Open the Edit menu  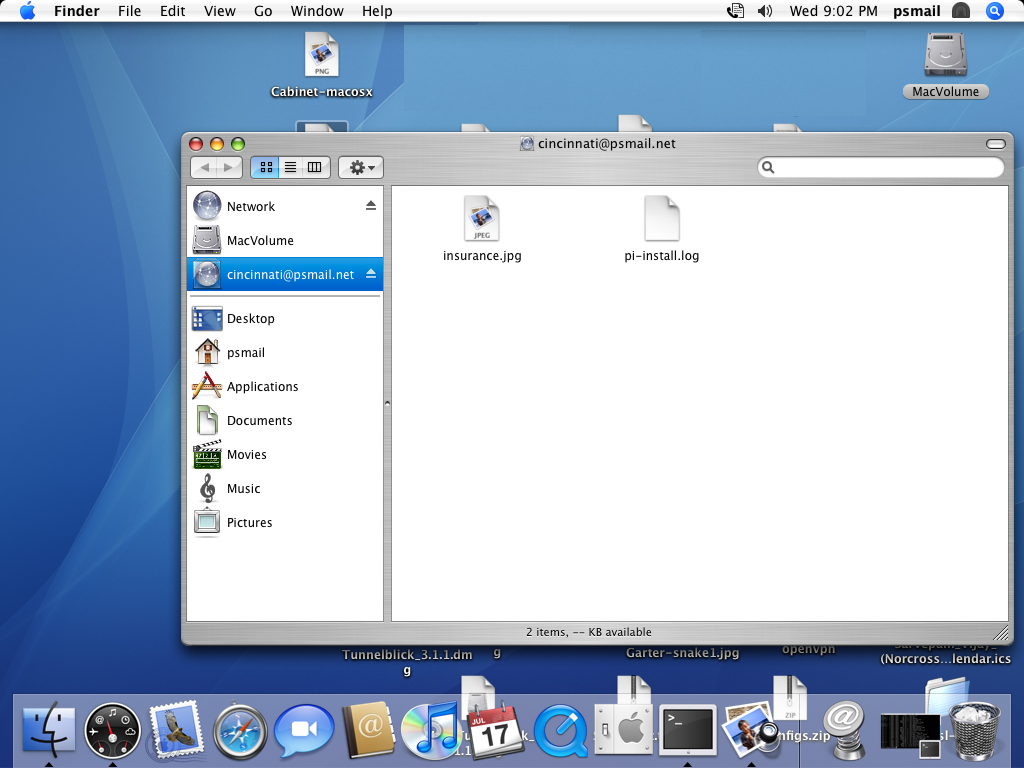[172, 11]
